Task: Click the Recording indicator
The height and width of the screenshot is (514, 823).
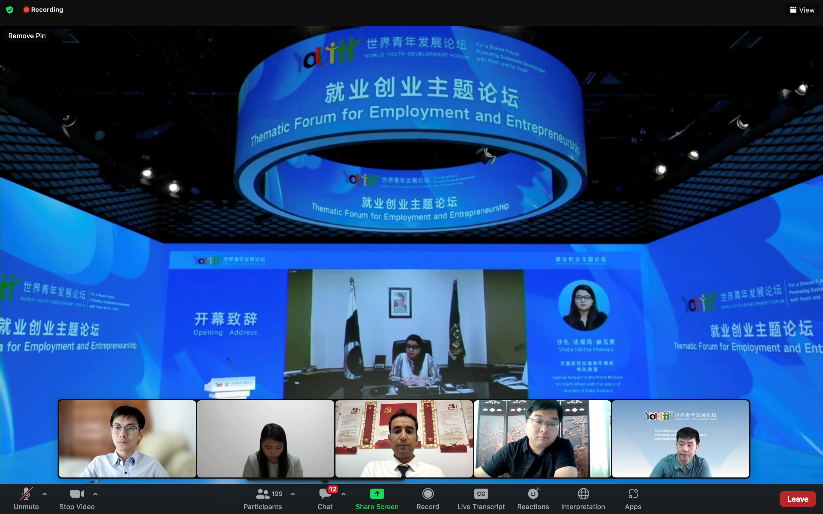Action: click(43, 9)
